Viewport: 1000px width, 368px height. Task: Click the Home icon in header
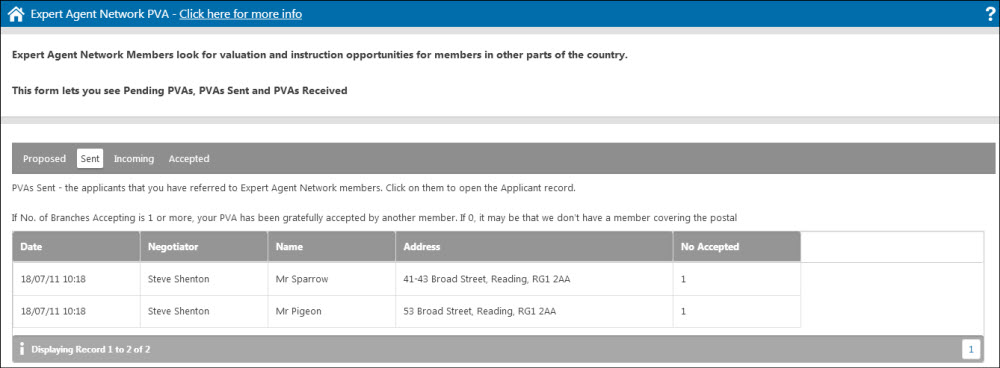(x=16, y=13)
